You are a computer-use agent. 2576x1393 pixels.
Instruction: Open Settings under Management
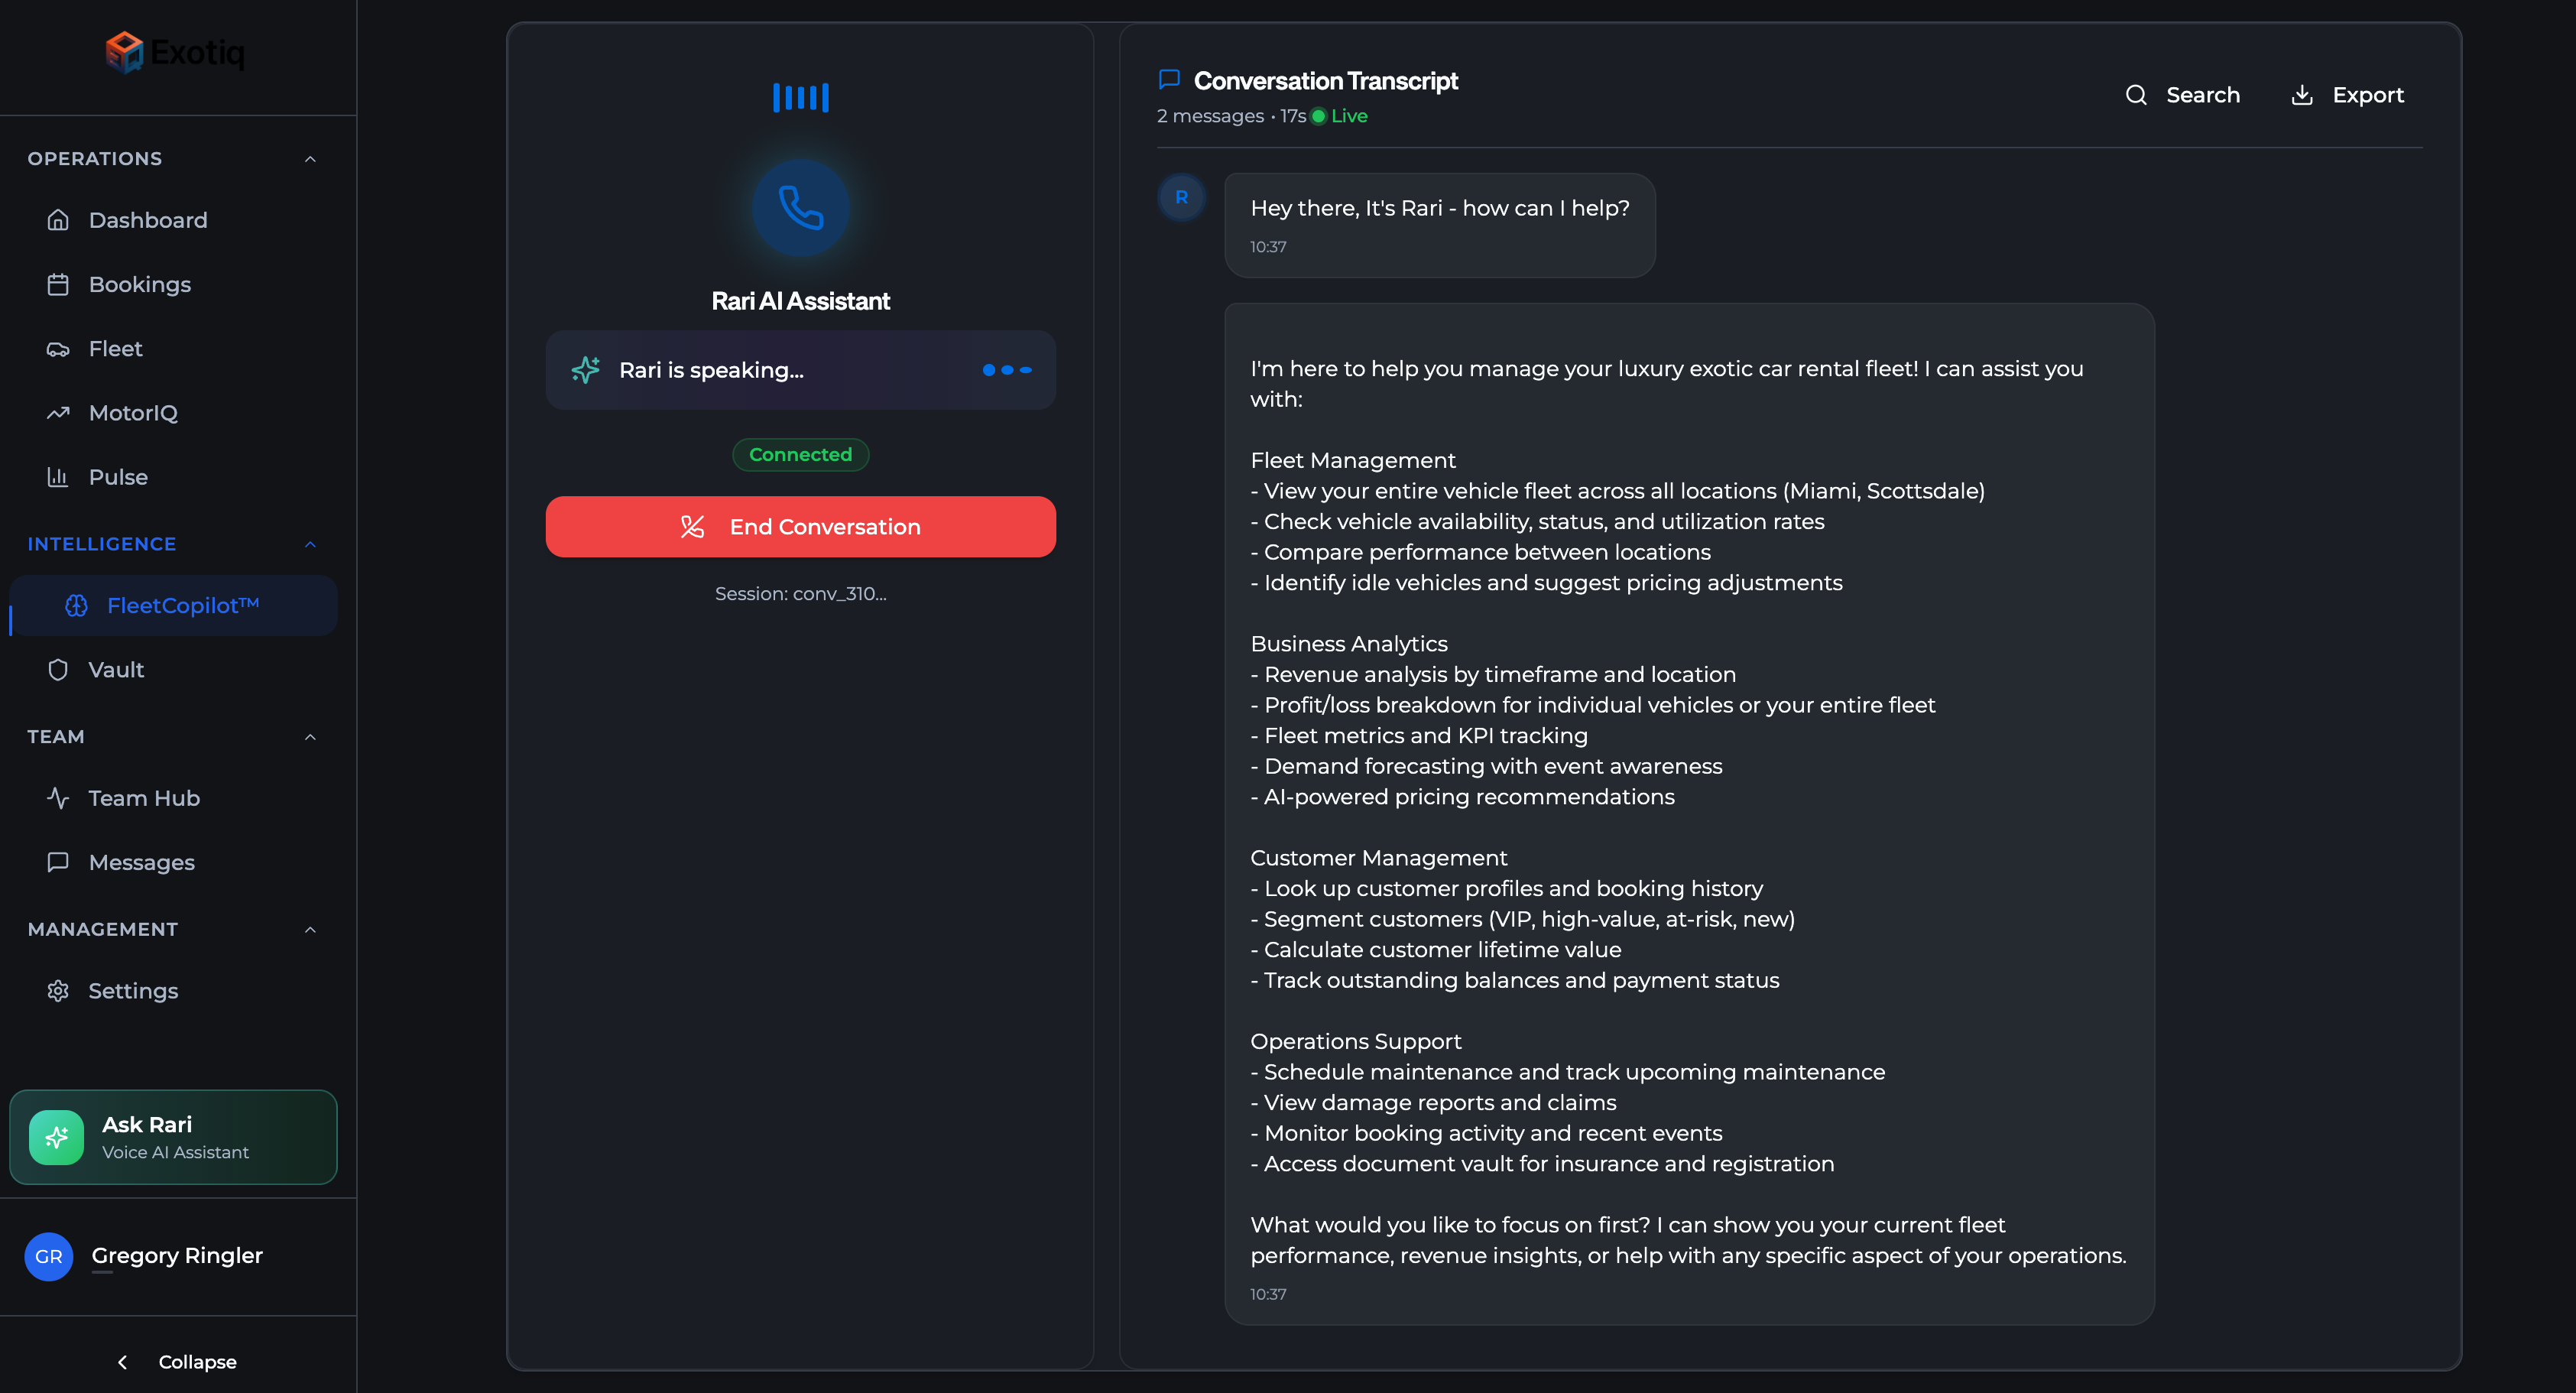tap(134, 991)
